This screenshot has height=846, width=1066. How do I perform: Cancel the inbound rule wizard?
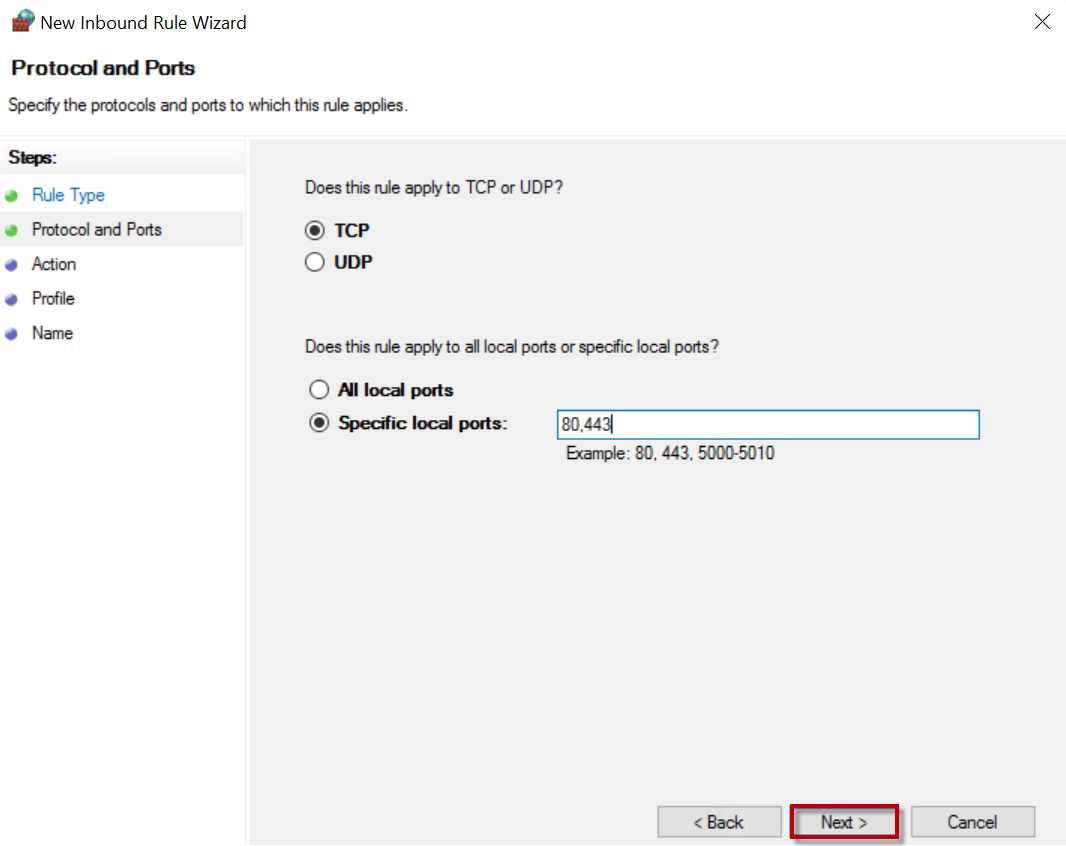(x=972, y=822)
